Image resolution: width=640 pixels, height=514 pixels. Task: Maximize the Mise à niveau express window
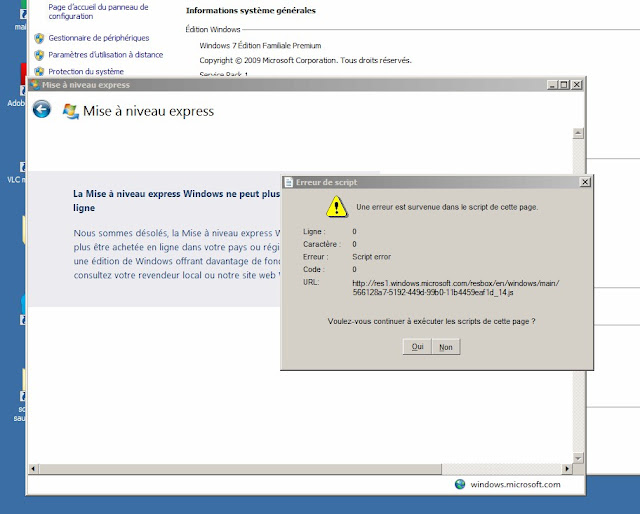(564, 85)
